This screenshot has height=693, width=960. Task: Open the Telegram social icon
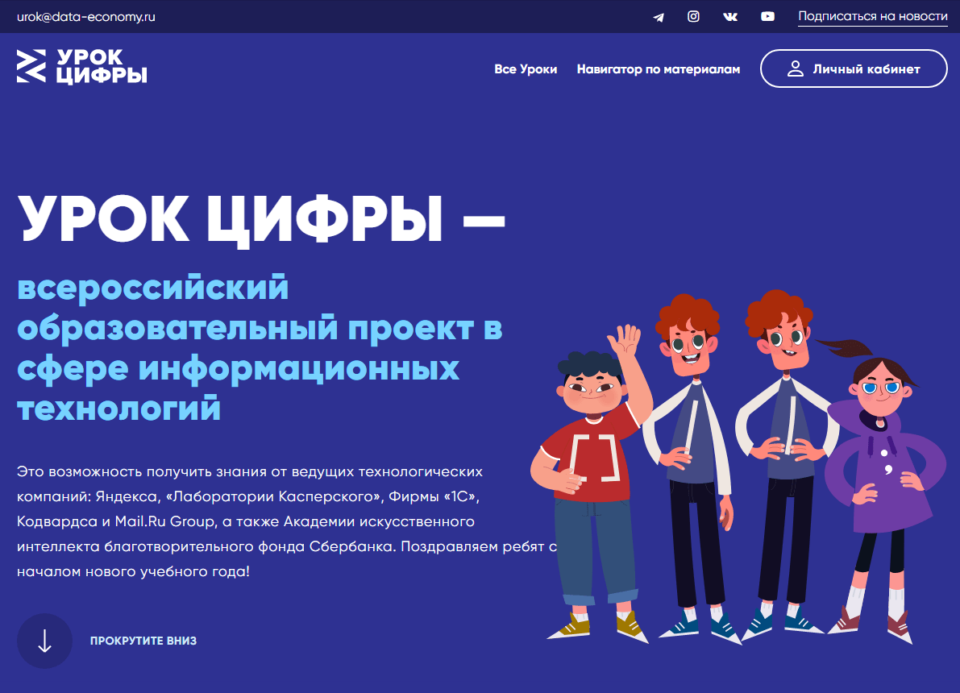pyautogui.click(x=659, y=17)
